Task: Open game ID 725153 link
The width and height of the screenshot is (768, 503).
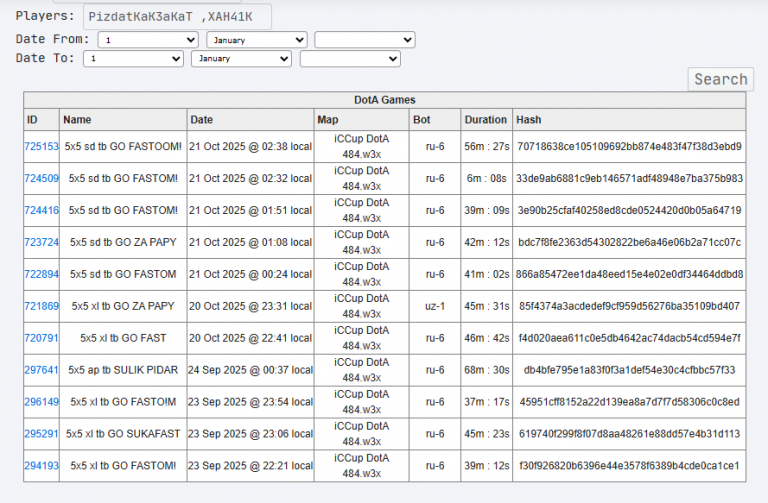Action: pyautogui.click(x=41, y=146)
